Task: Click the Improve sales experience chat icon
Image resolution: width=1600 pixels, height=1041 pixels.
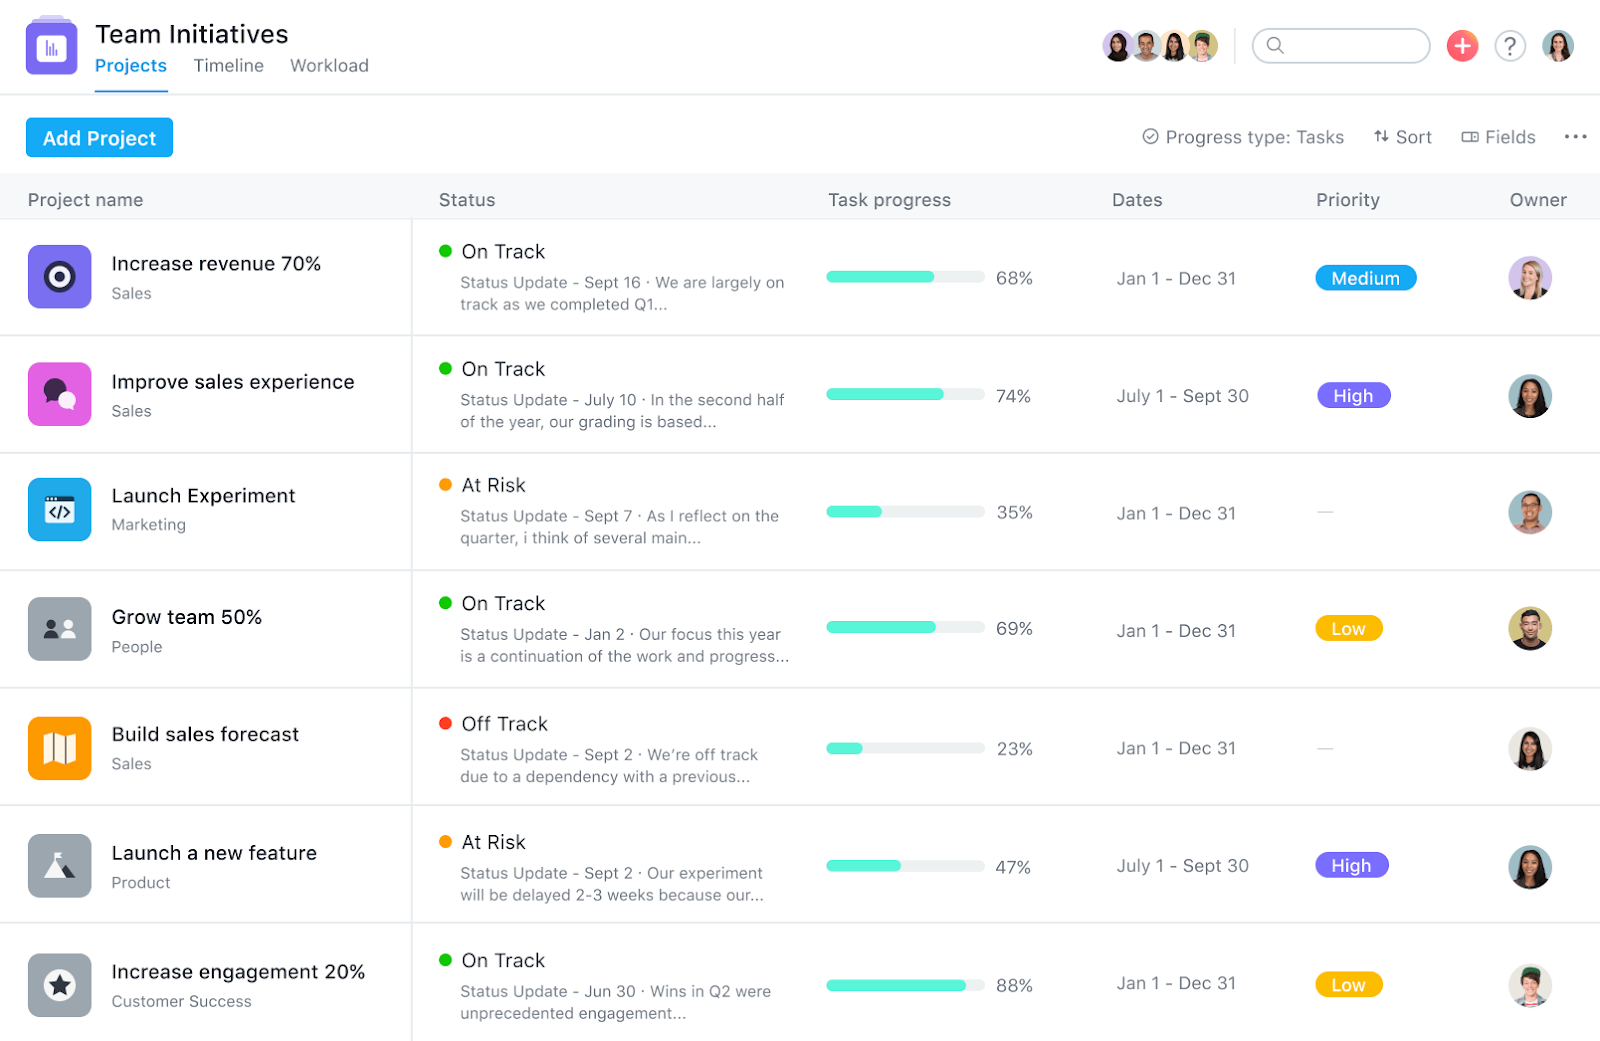Action: click(x=59, y=394)
